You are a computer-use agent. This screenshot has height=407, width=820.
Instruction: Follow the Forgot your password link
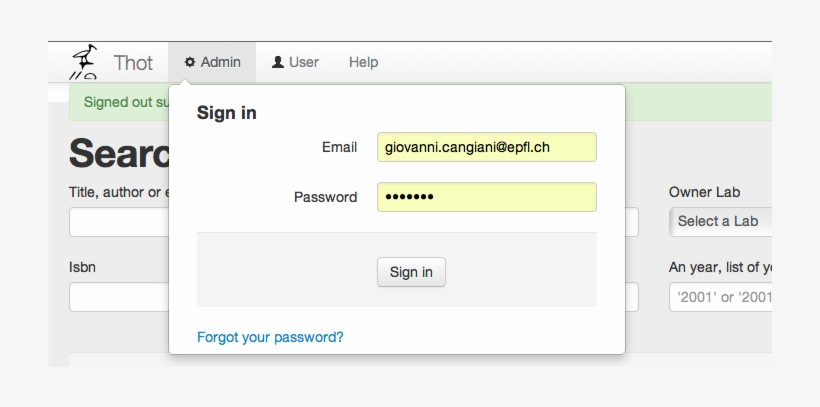[270, 337]
